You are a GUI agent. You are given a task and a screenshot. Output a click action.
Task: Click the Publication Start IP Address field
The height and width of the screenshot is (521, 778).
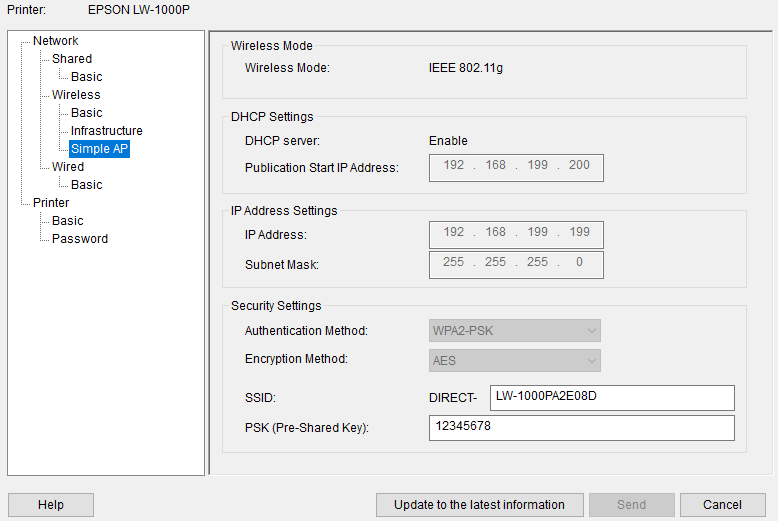[516, 168]
